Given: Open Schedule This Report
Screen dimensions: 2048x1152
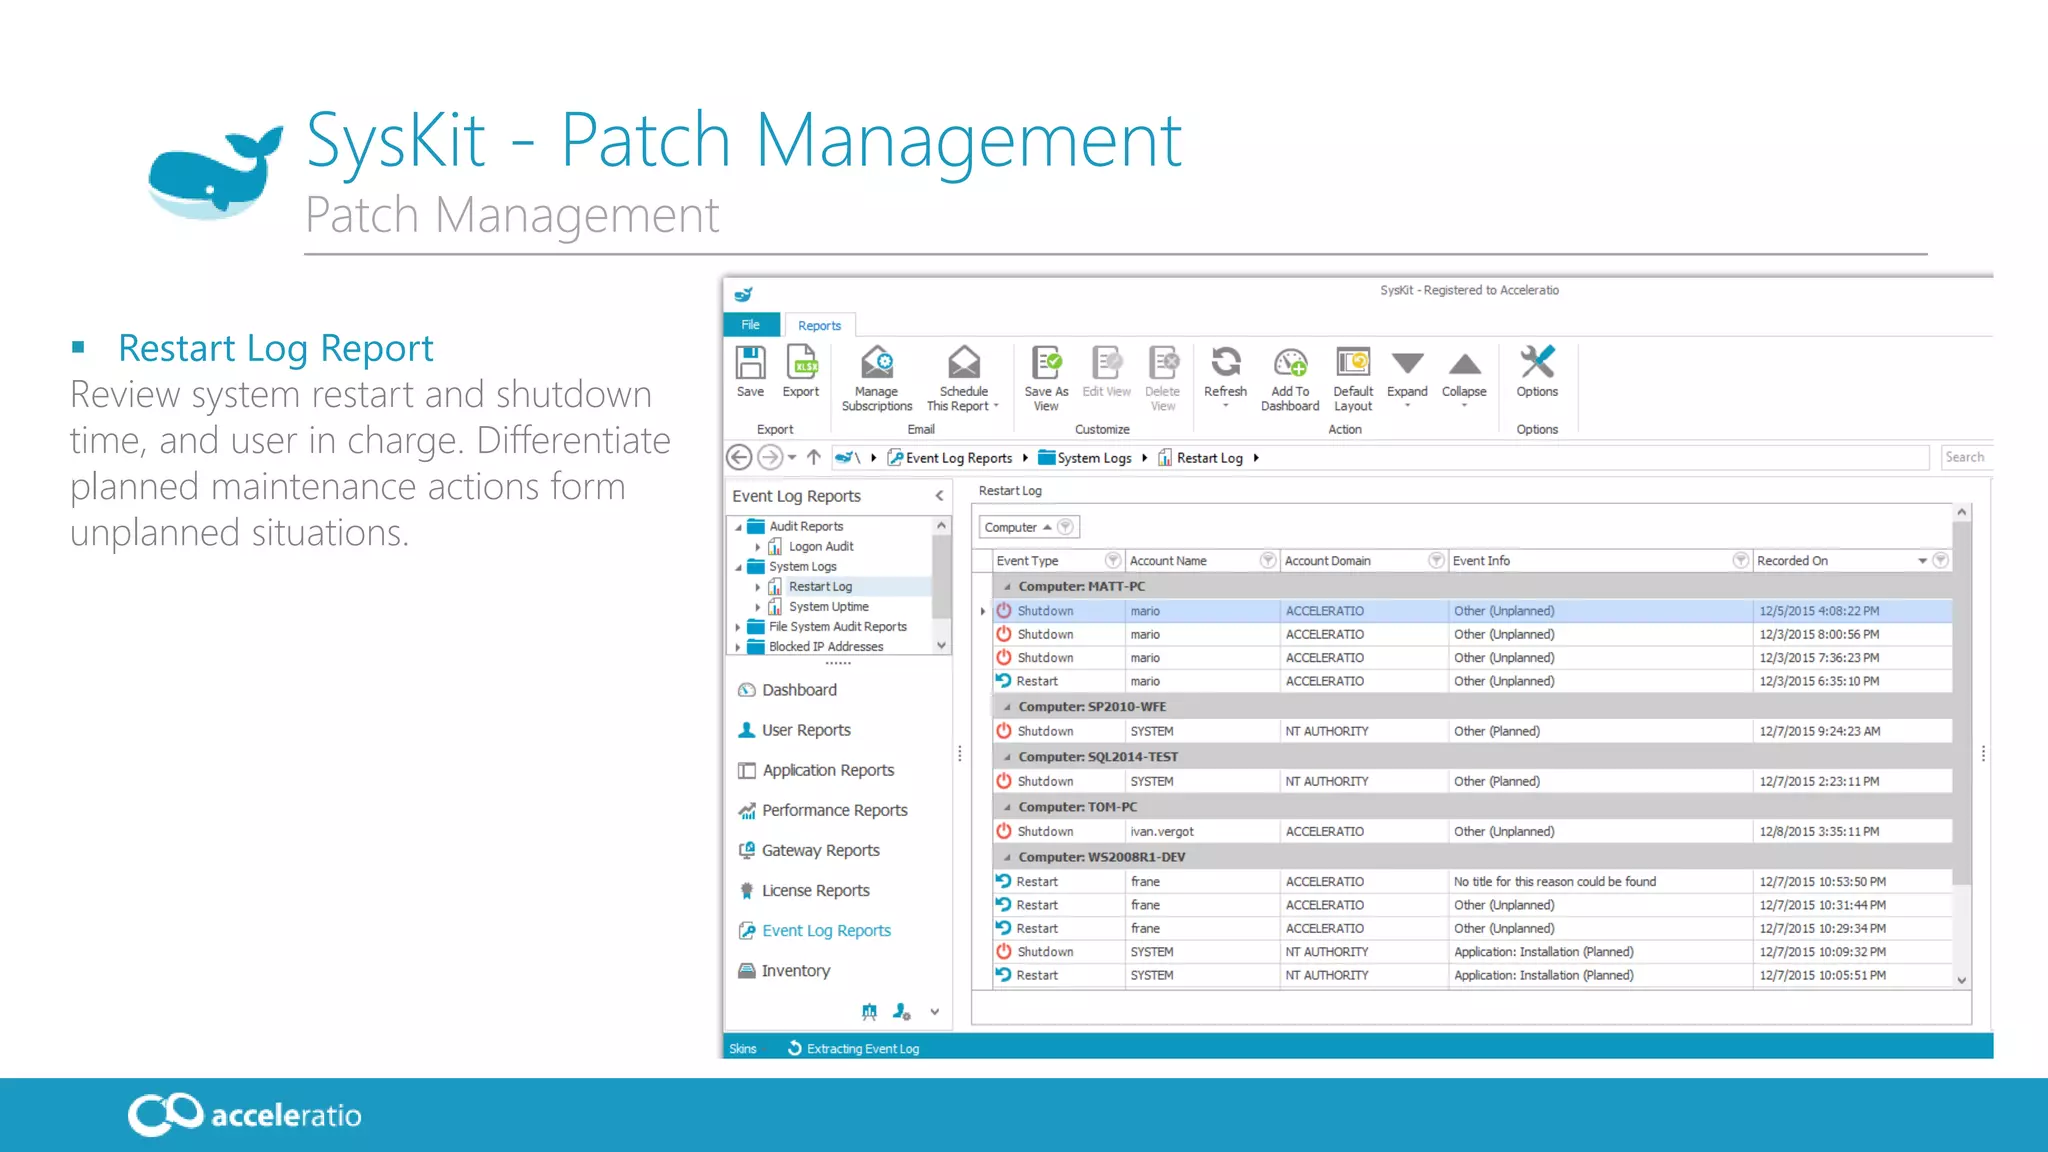Looking at the screenshot, I should (x=963, y=378).
